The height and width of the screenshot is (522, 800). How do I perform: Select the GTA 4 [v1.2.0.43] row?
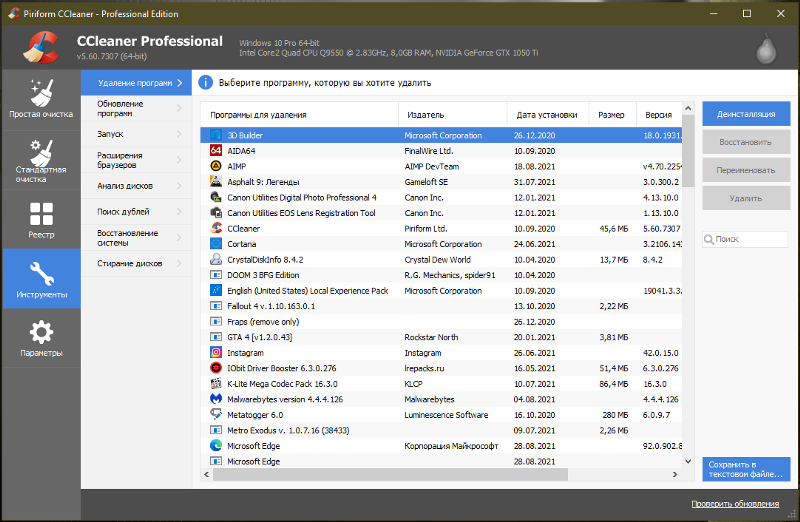coord(441,337)
